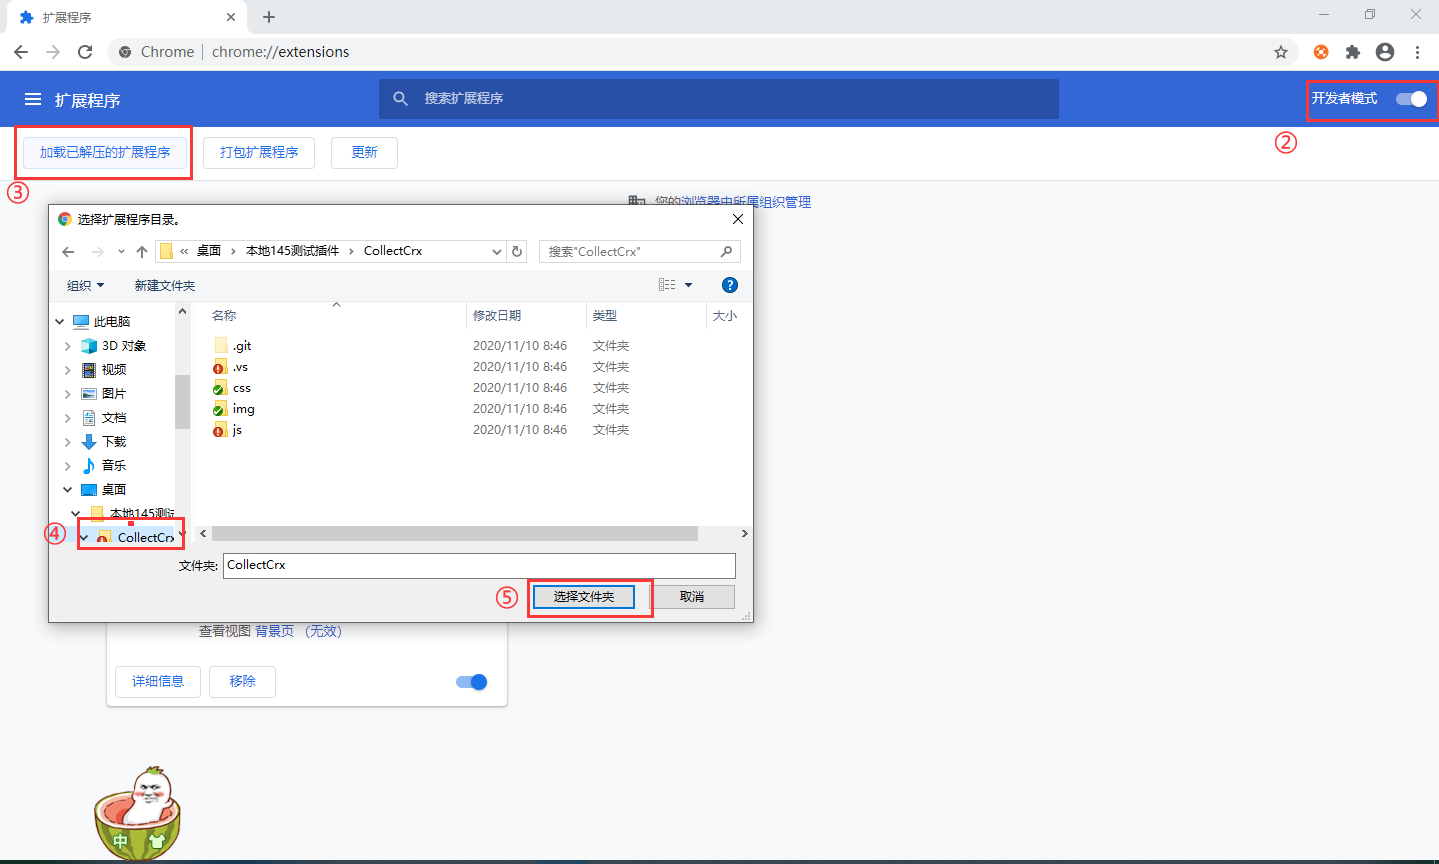Open the Chrome profile avatar icon
The image size is (1439, 864).
[x=1385, y=52]
